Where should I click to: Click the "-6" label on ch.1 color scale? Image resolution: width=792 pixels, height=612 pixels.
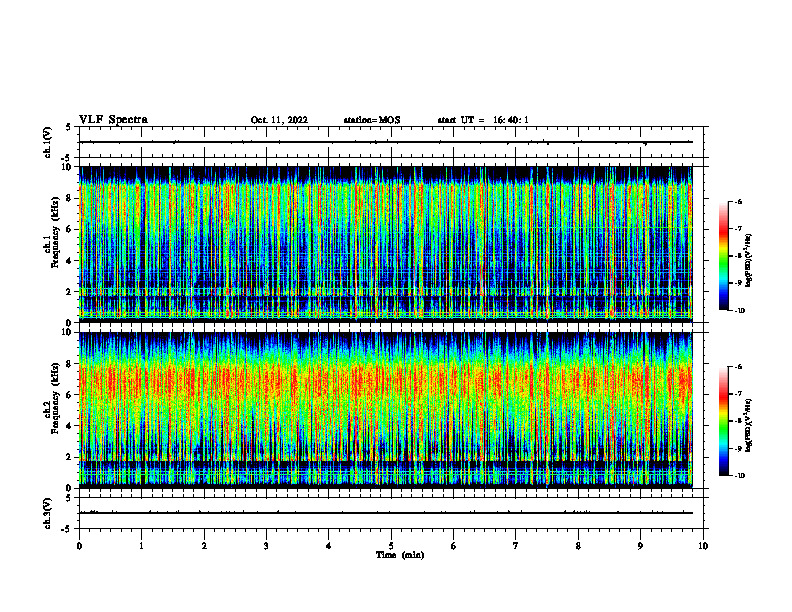738,202
